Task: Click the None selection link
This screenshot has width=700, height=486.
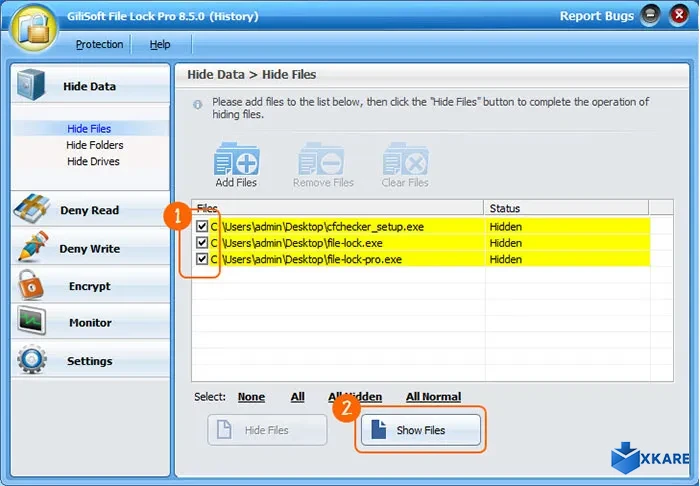Action: pyautogui.click(x=251, y=397)
